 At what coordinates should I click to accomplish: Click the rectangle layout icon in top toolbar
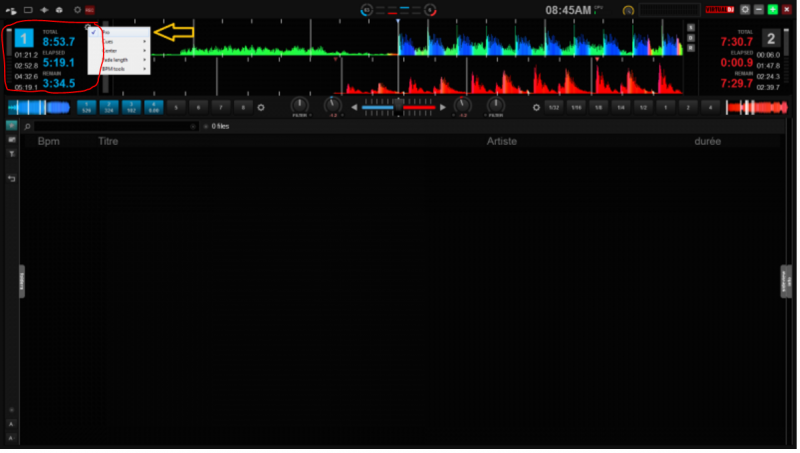click(28, 10)
